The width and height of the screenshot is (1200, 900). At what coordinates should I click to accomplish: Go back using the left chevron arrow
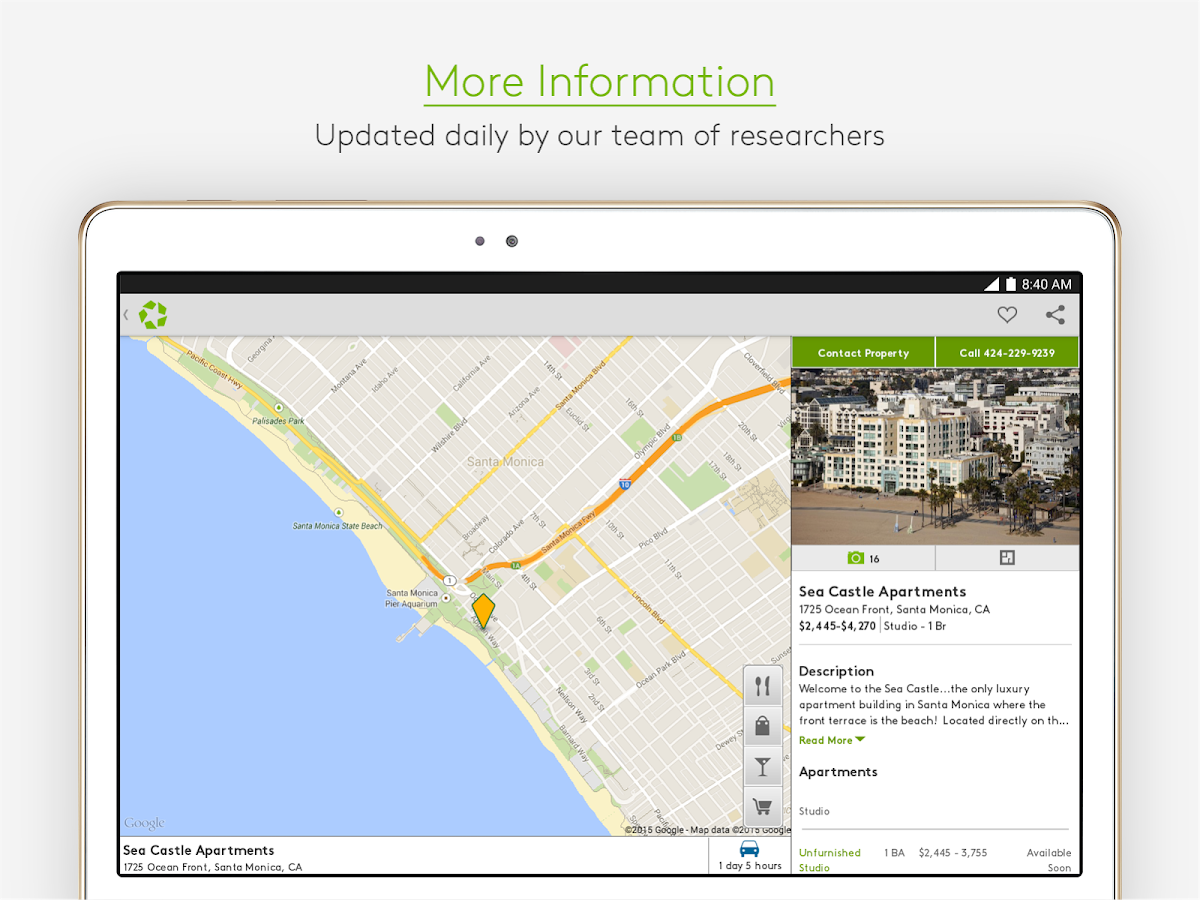click(x=125, y=314)
